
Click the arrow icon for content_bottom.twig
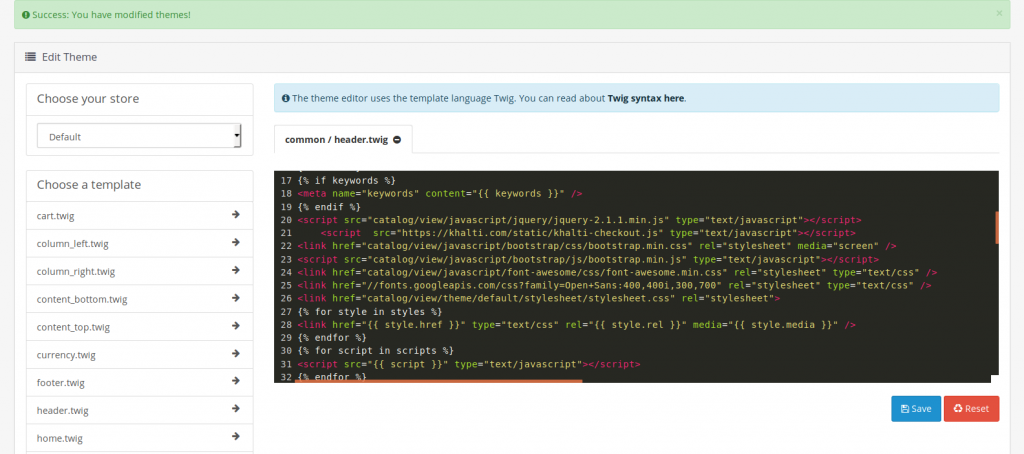[235, 298]
